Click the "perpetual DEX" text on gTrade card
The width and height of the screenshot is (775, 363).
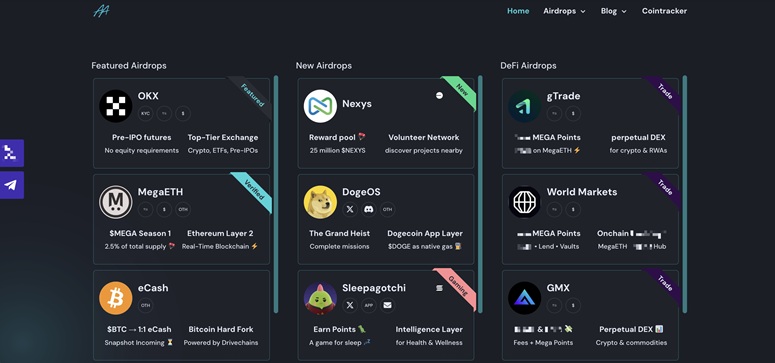point(638,137)
